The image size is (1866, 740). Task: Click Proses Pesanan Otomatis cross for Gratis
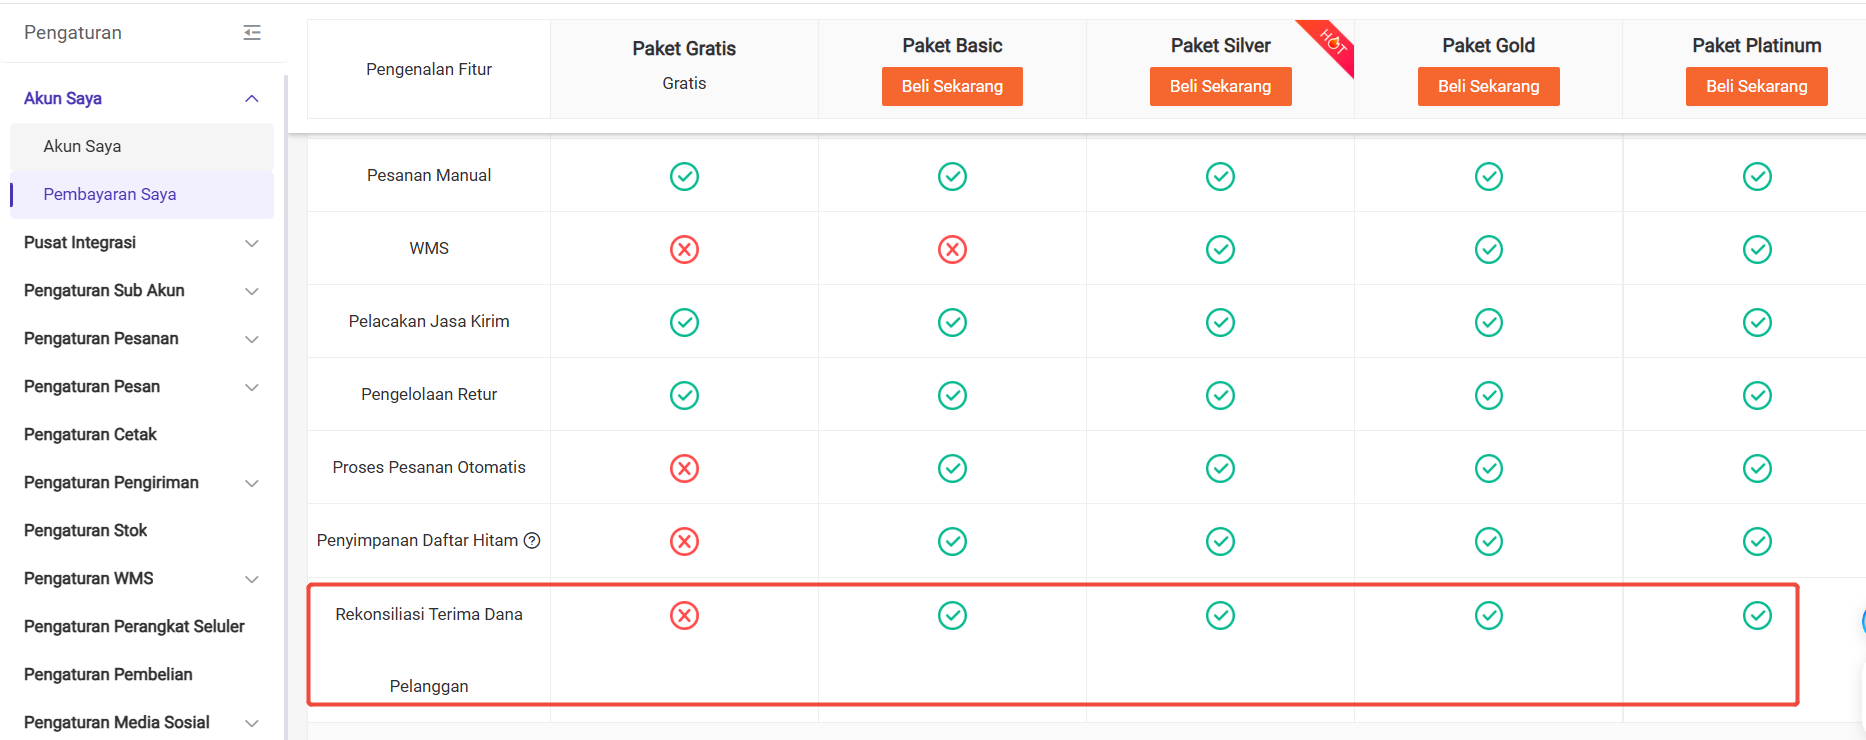[684, 468]
